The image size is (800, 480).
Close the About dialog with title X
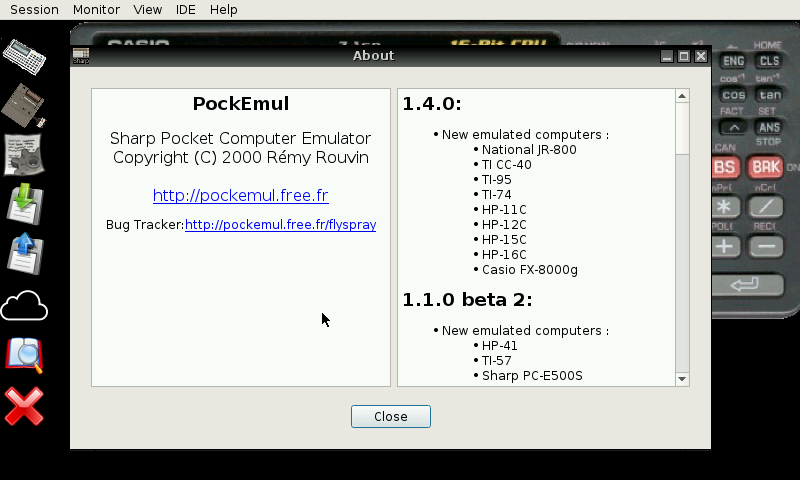(x=701, y=56)
